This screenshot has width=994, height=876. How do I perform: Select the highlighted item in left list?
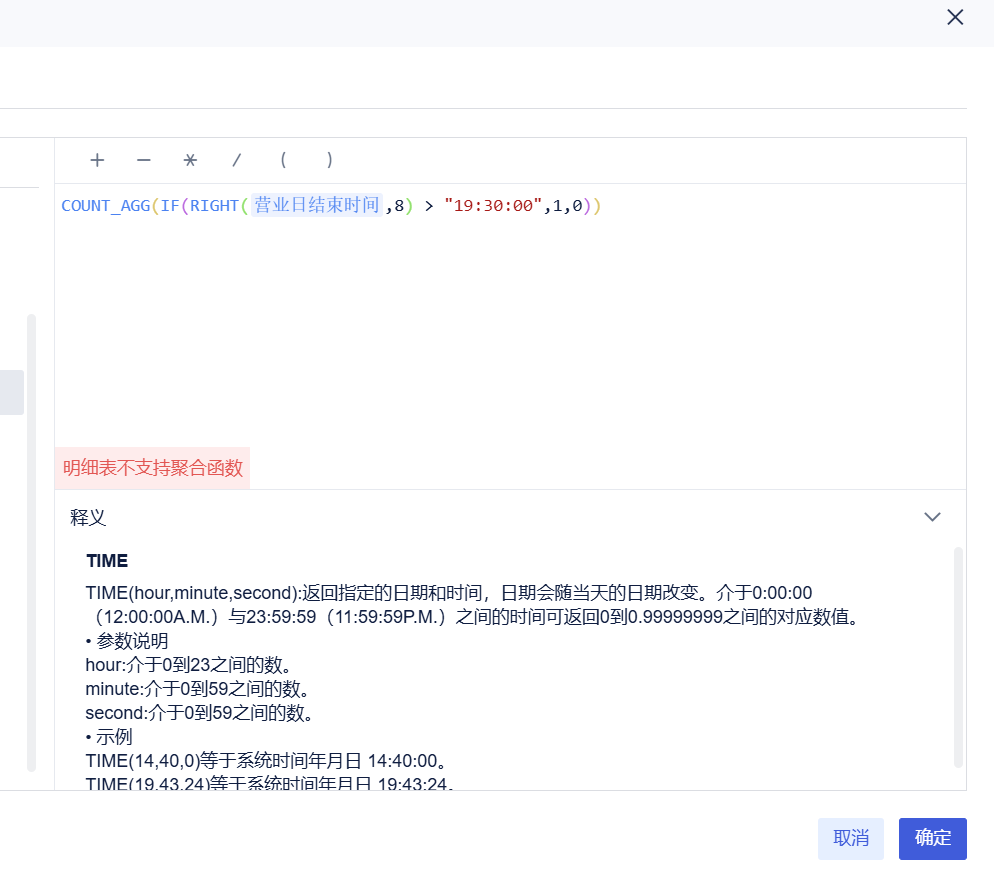pyautogui.click(x=11, y=392)
